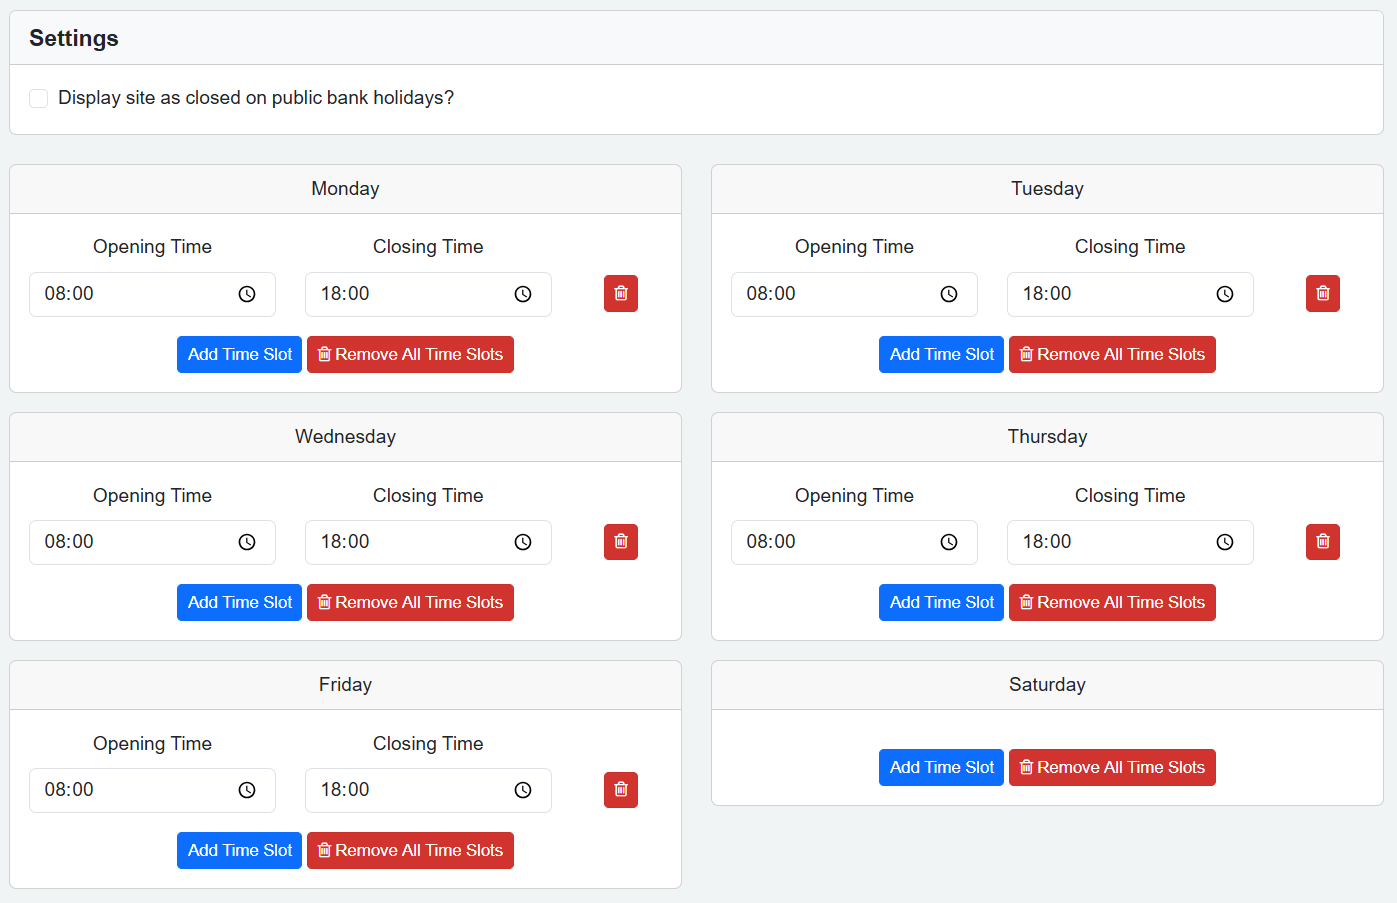Open clock picker for Wednesday opening time

tap(247, 542)
